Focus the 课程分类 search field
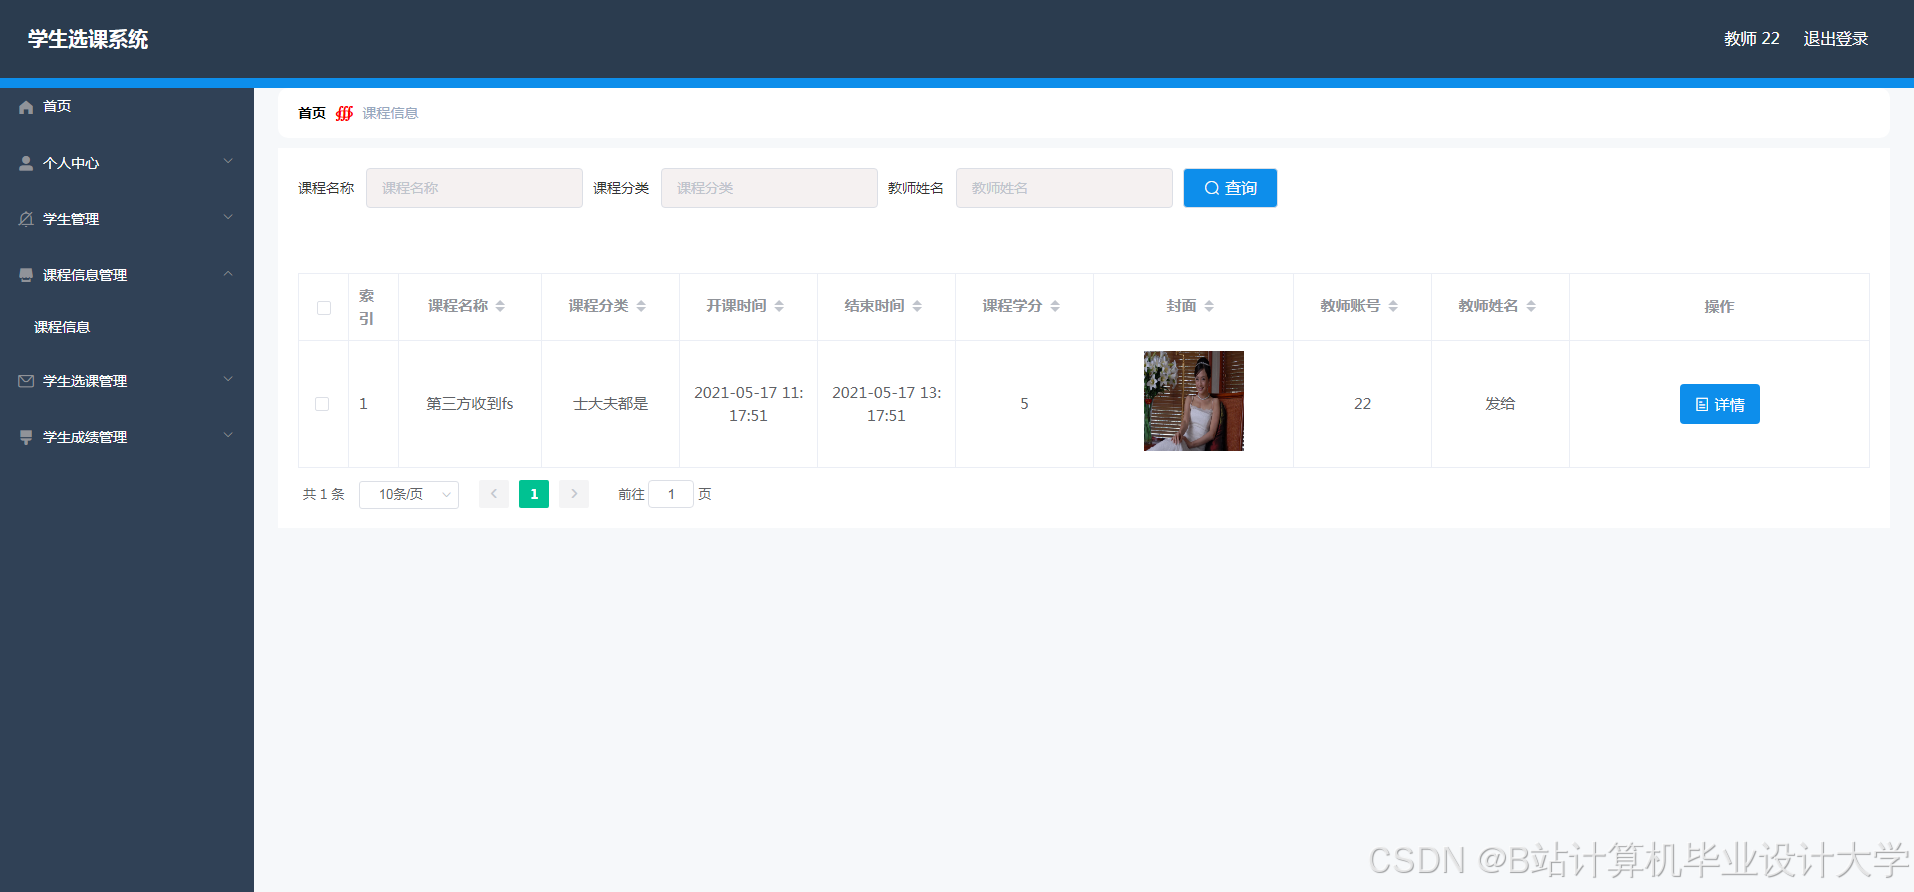This screenshot has height=892, width=1914. pos(769,188)
